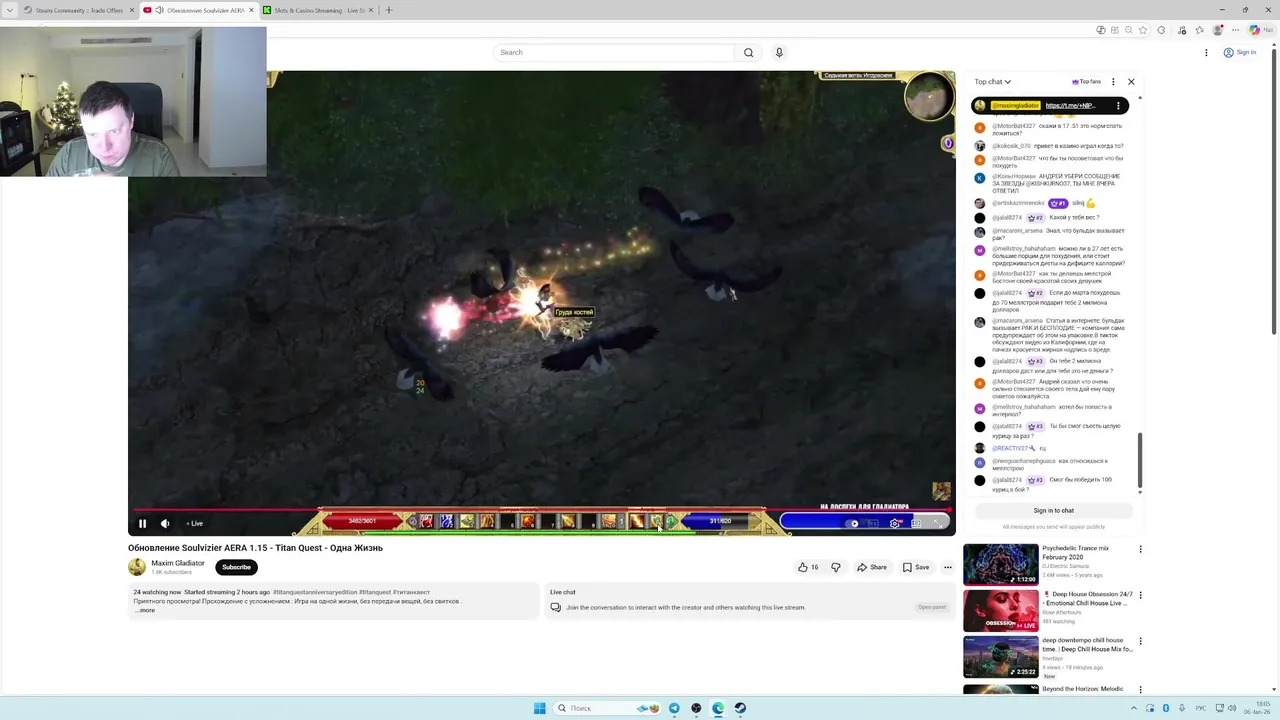Open live chat options three-dot menu

[x=1113, y=82]
